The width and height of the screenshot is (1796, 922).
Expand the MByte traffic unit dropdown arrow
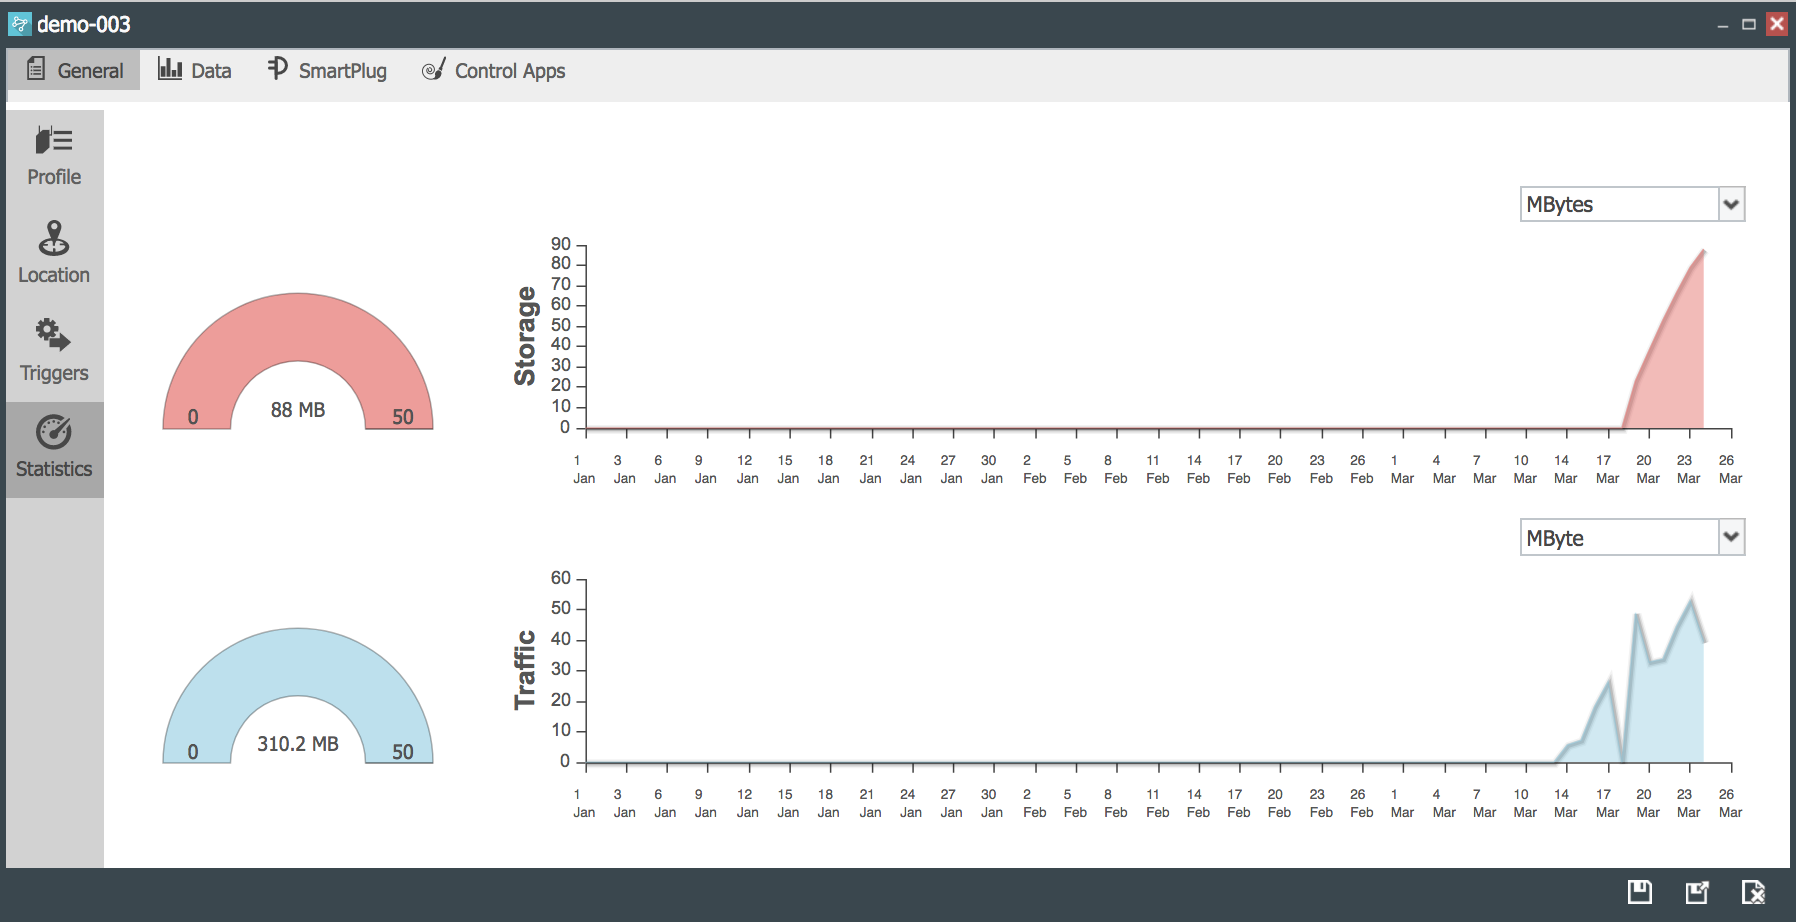point(1731,538)
